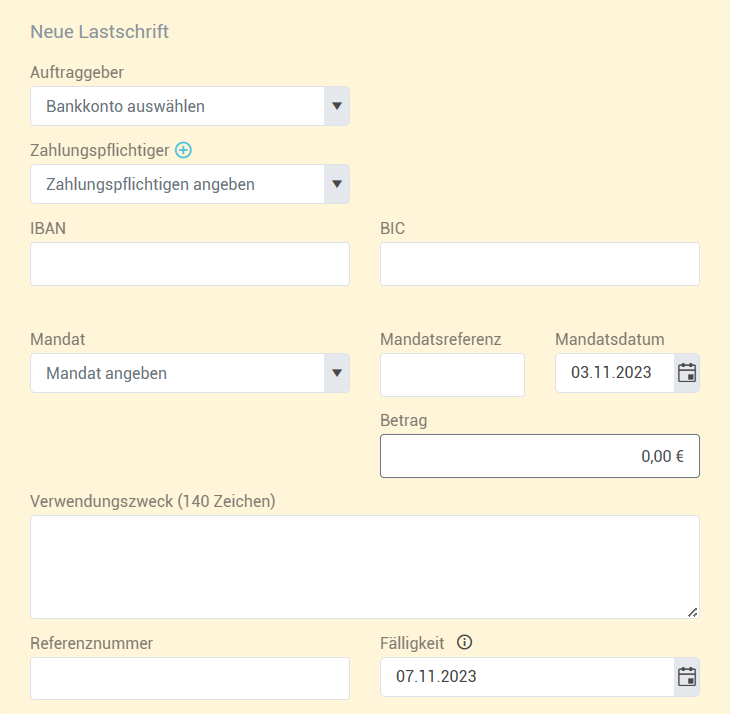Focus the Referenznummer input field
730x714 pixels.
tap(190, 679)
